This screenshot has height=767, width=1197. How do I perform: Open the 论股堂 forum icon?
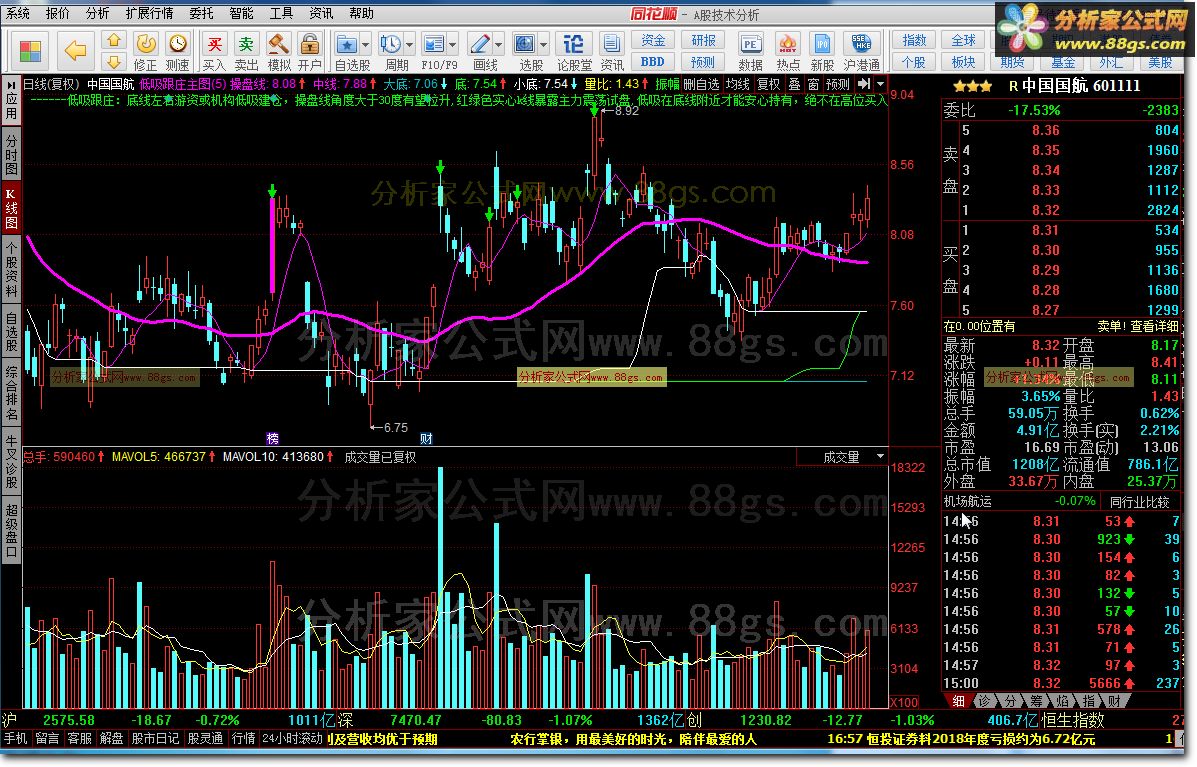573,53
